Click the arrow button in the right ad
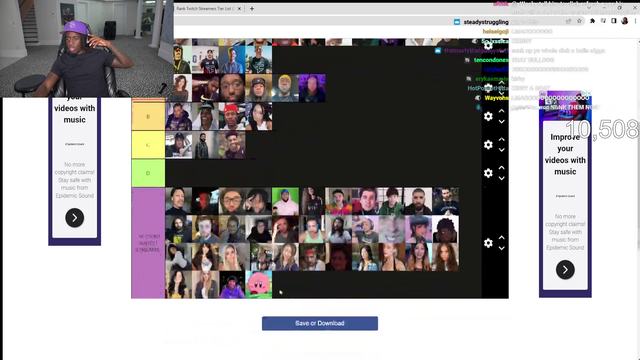Viewport: 640px width, 360px height. point(565,269)
